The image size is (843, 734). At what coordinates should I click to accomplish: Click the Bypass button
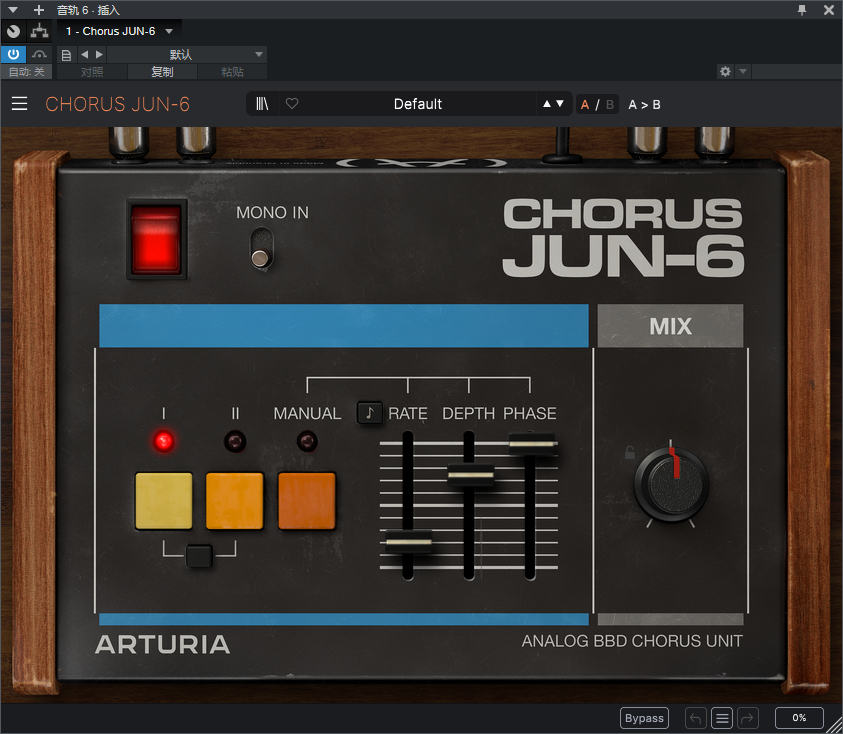tap(644, 718)
